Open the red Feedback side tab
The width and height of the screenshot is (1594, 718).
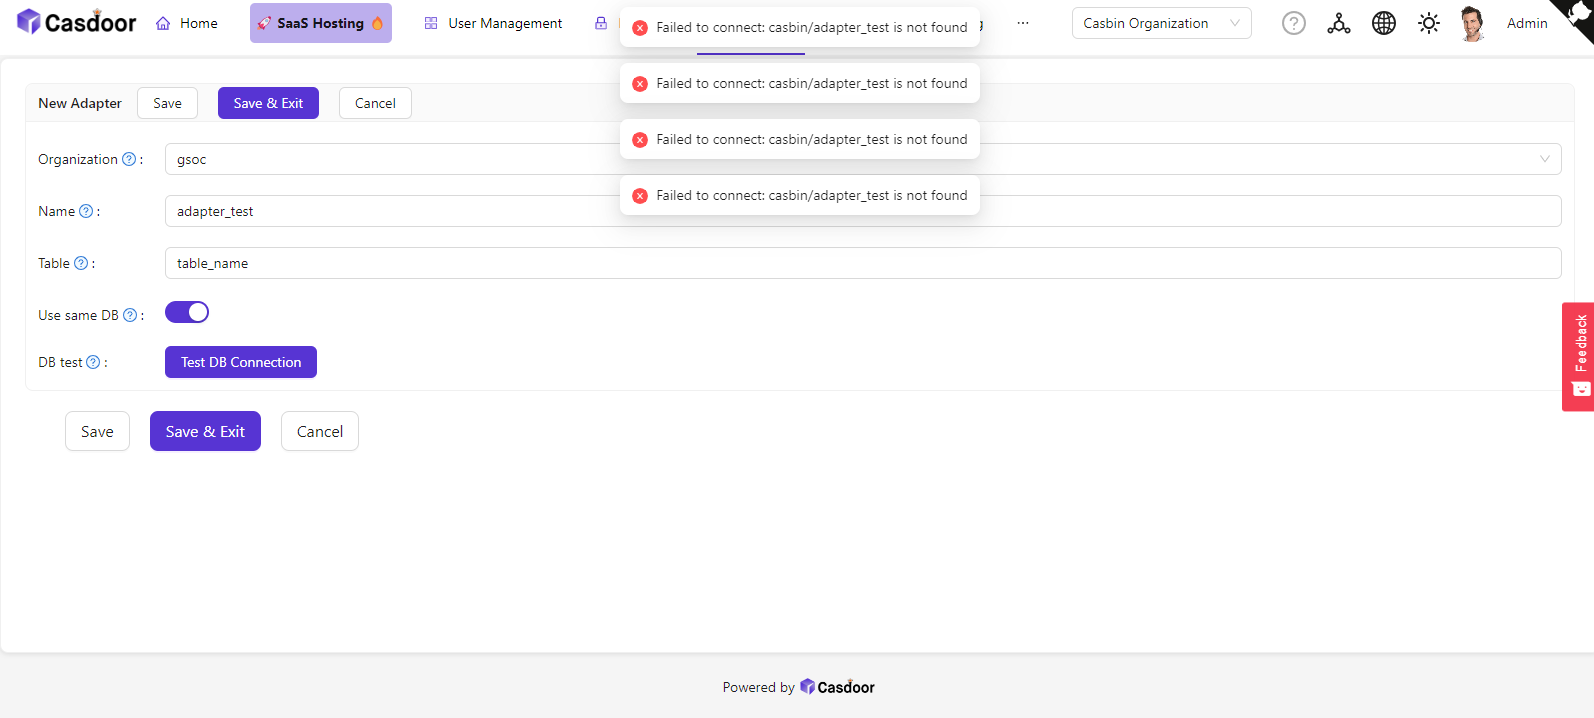(x=1578, y=357)
